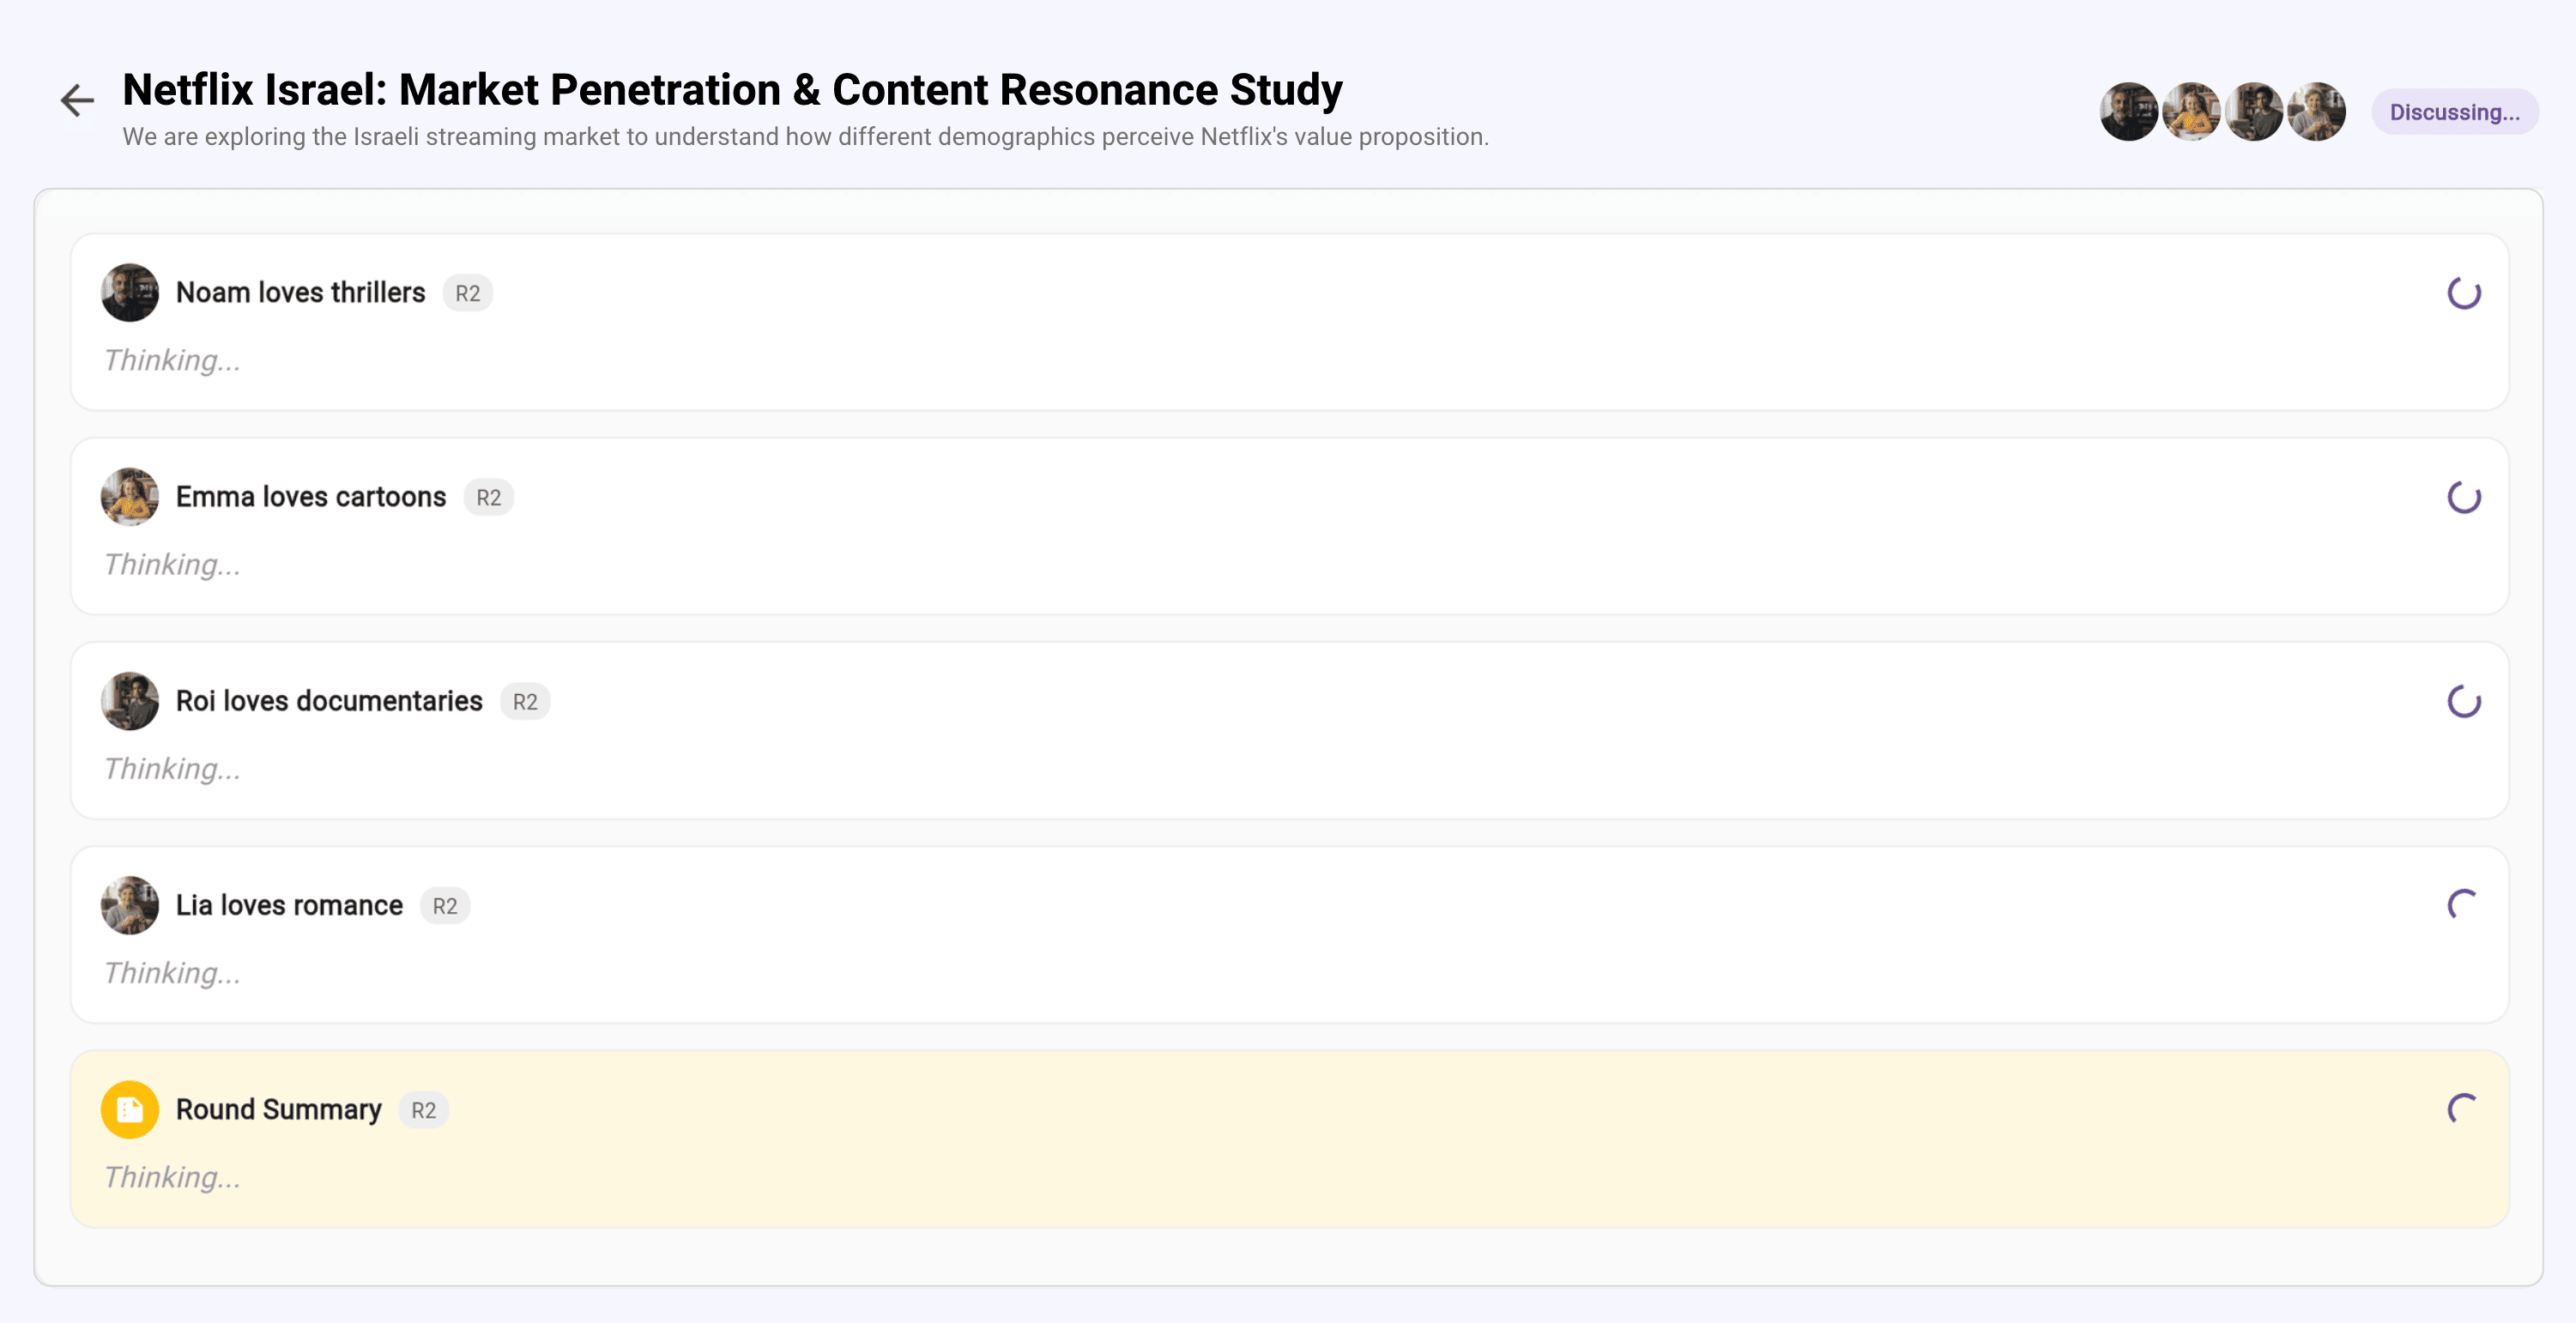Open Lia's avatar in her card
The height and width of the screenshot is (1323, 2576).
coord(130,906)
